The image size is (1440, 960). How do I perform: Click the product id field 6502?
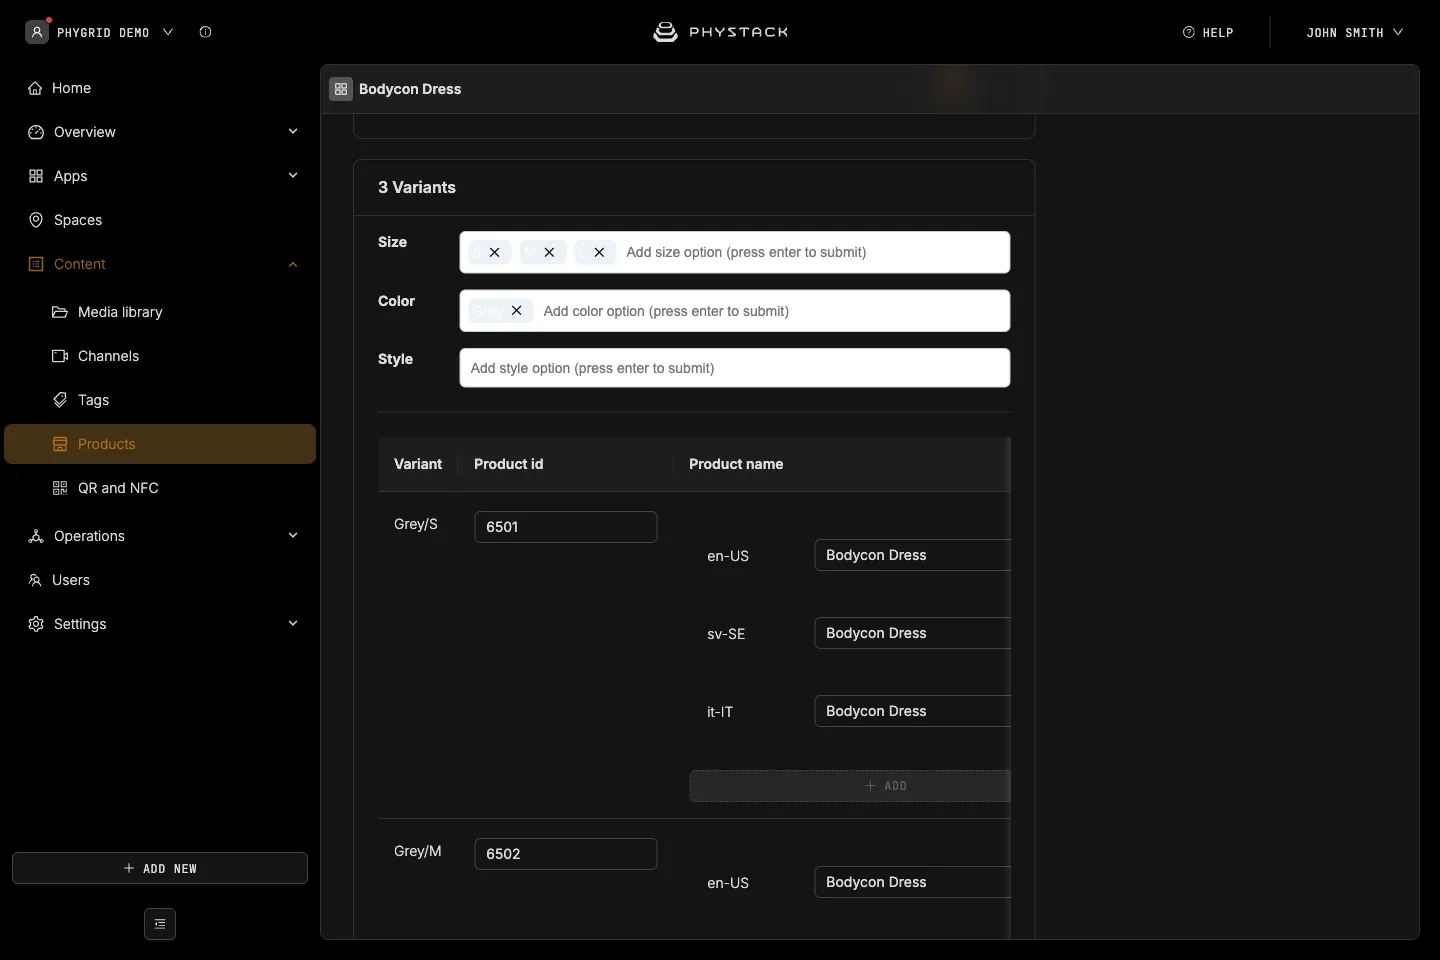point(566,854)
